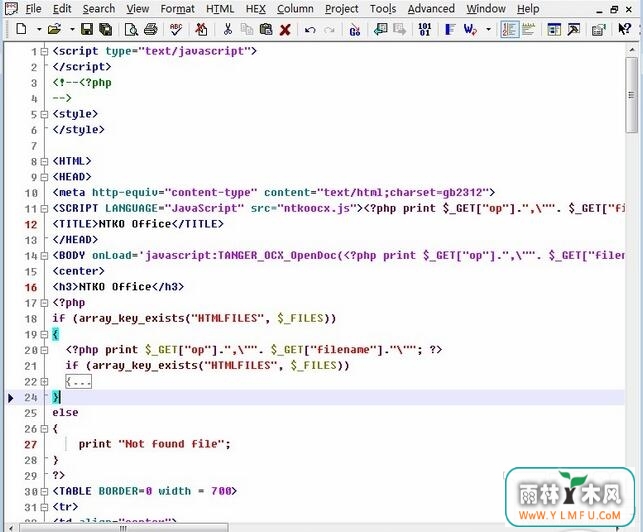Click the small window panel icon near the ruler
The image size is (643, 532).
click(554, 29)
